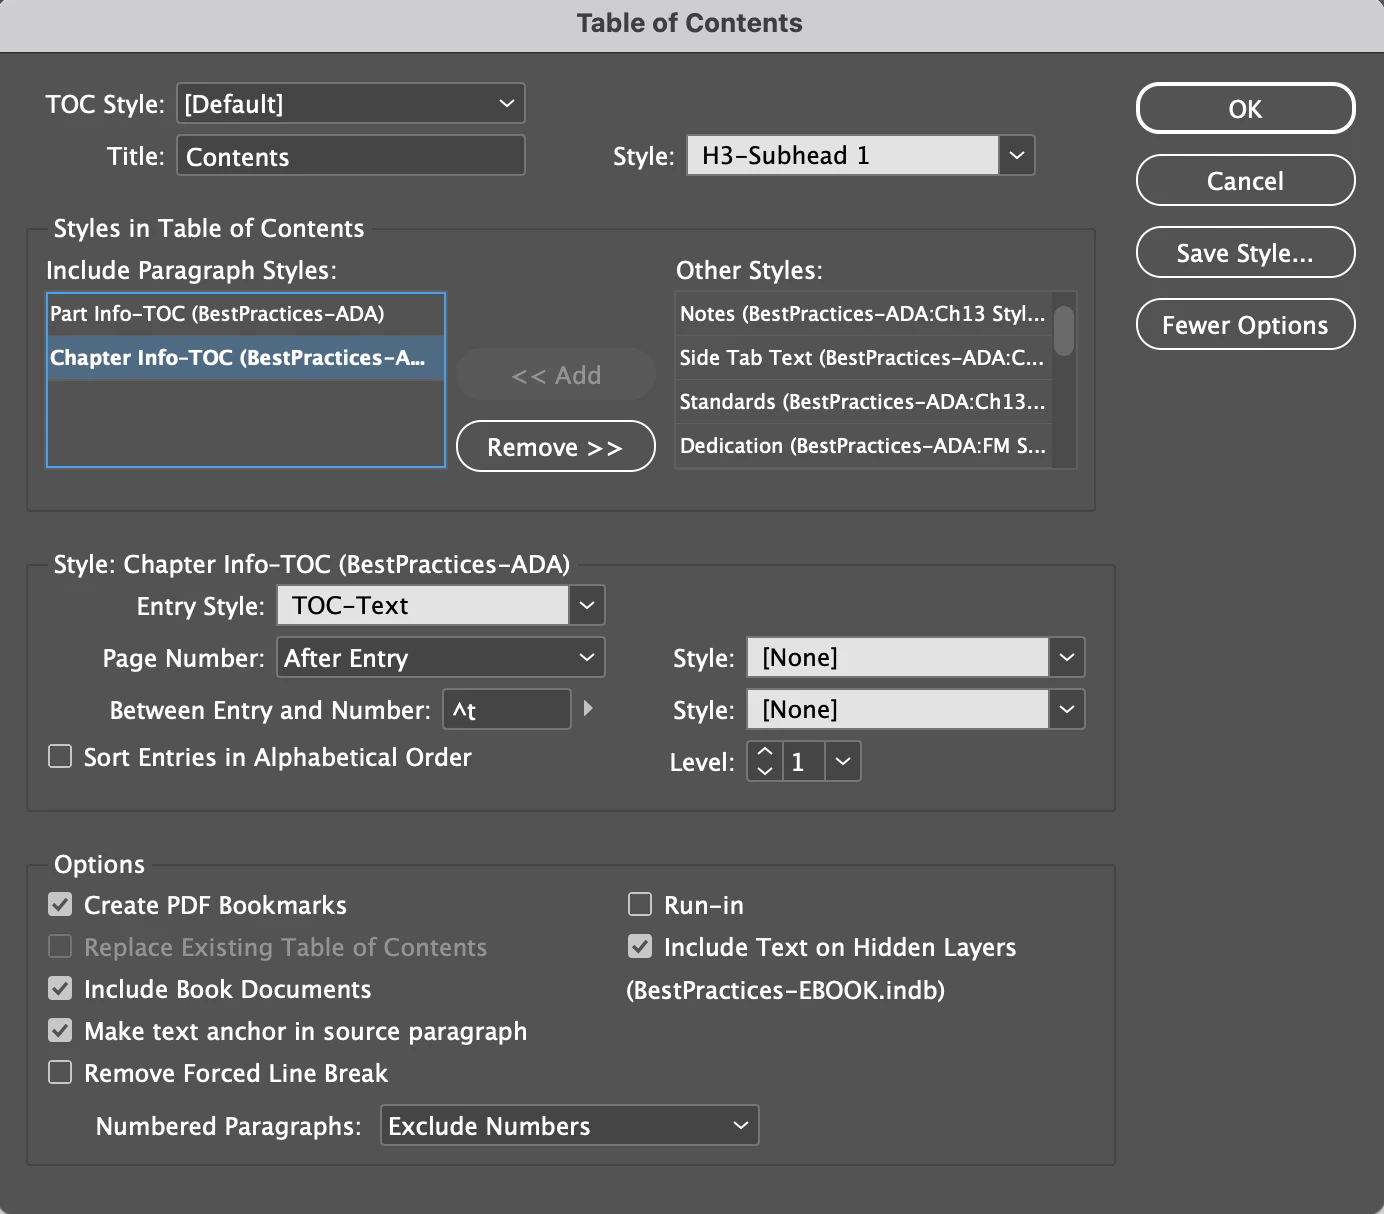Screen dimensions: 1384x1214
Task: Click the Remove >> button
Action: pos(556,446)
